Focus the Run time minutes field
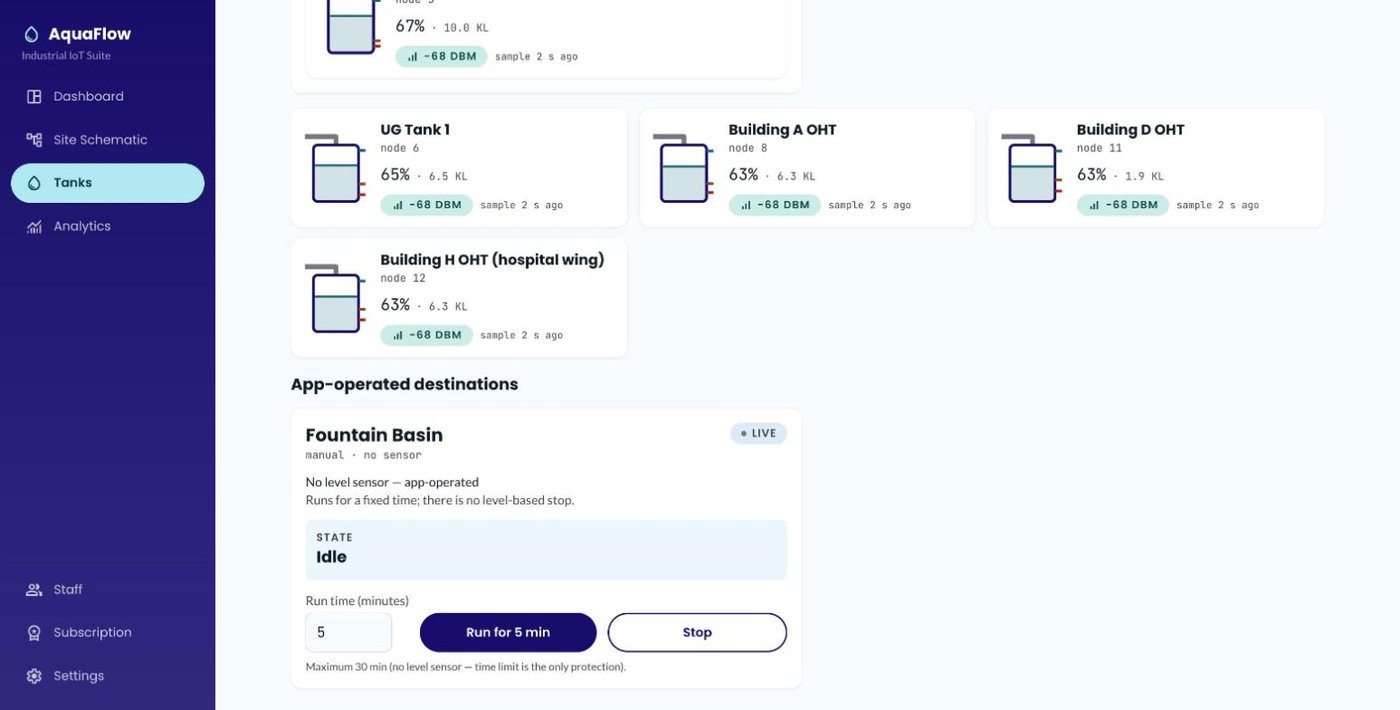Image resolution: width=1400 pixels, height=710 pixels. 348,633
